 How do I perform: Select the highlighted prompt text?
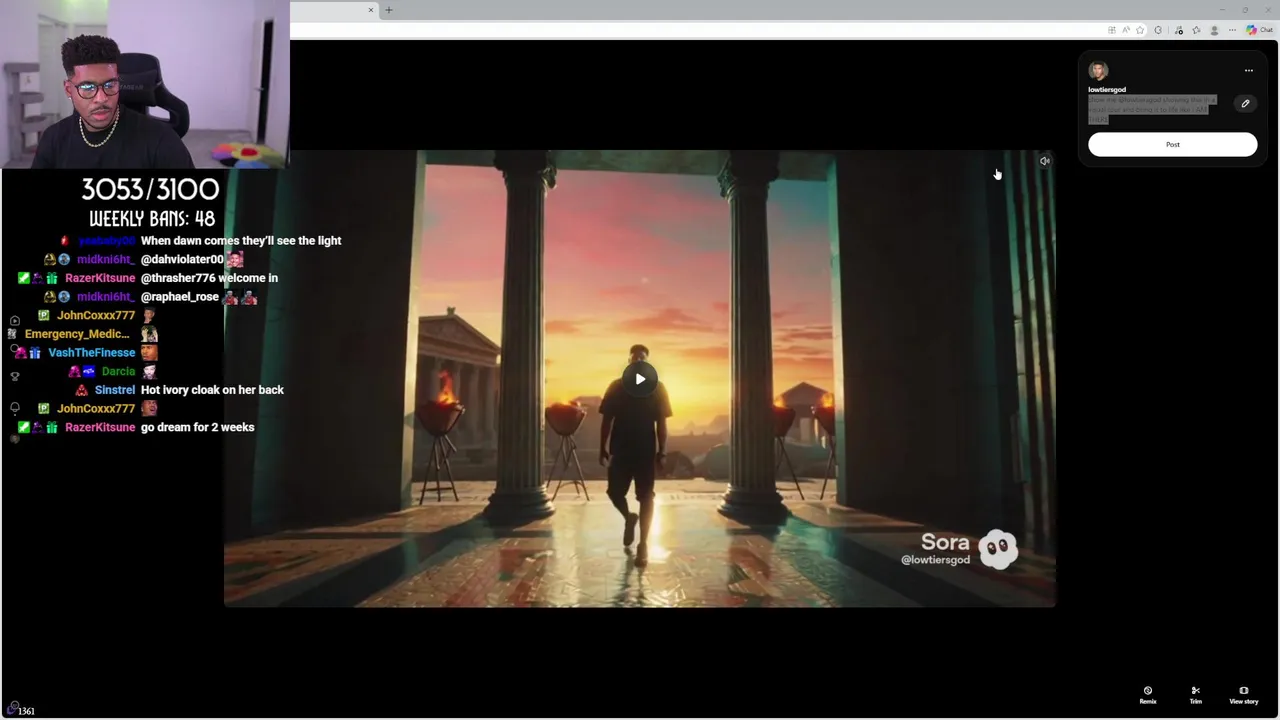(1150, 109)
